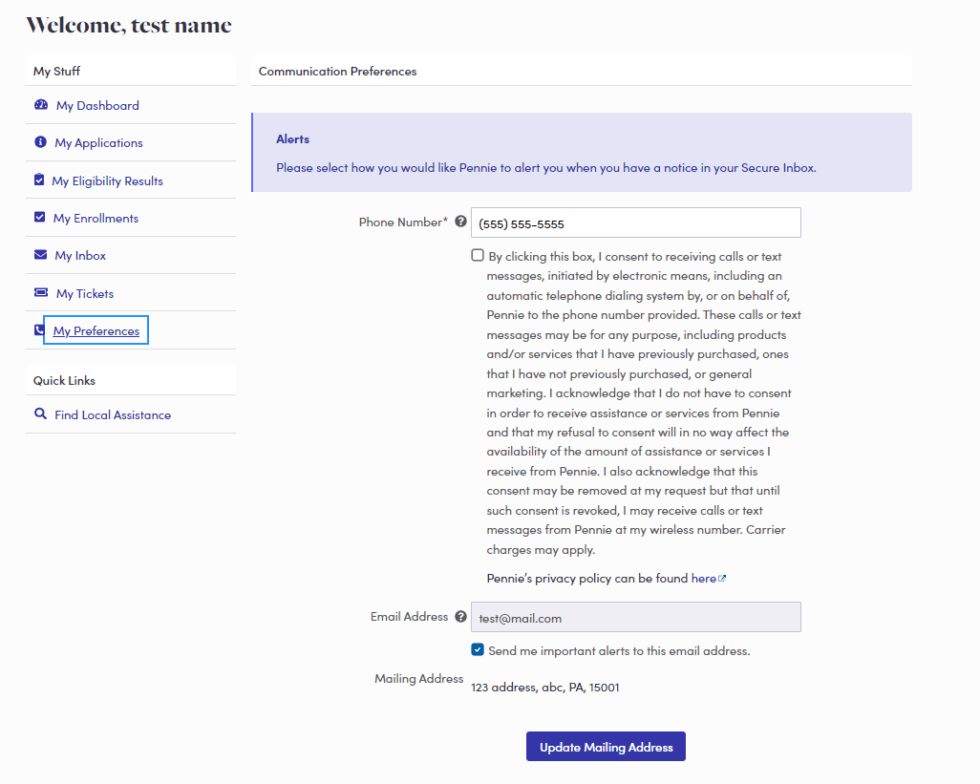The height and width of the screenshot is (784, 980).
Task: Click the My Applications info icon
Action: point(41,143)
